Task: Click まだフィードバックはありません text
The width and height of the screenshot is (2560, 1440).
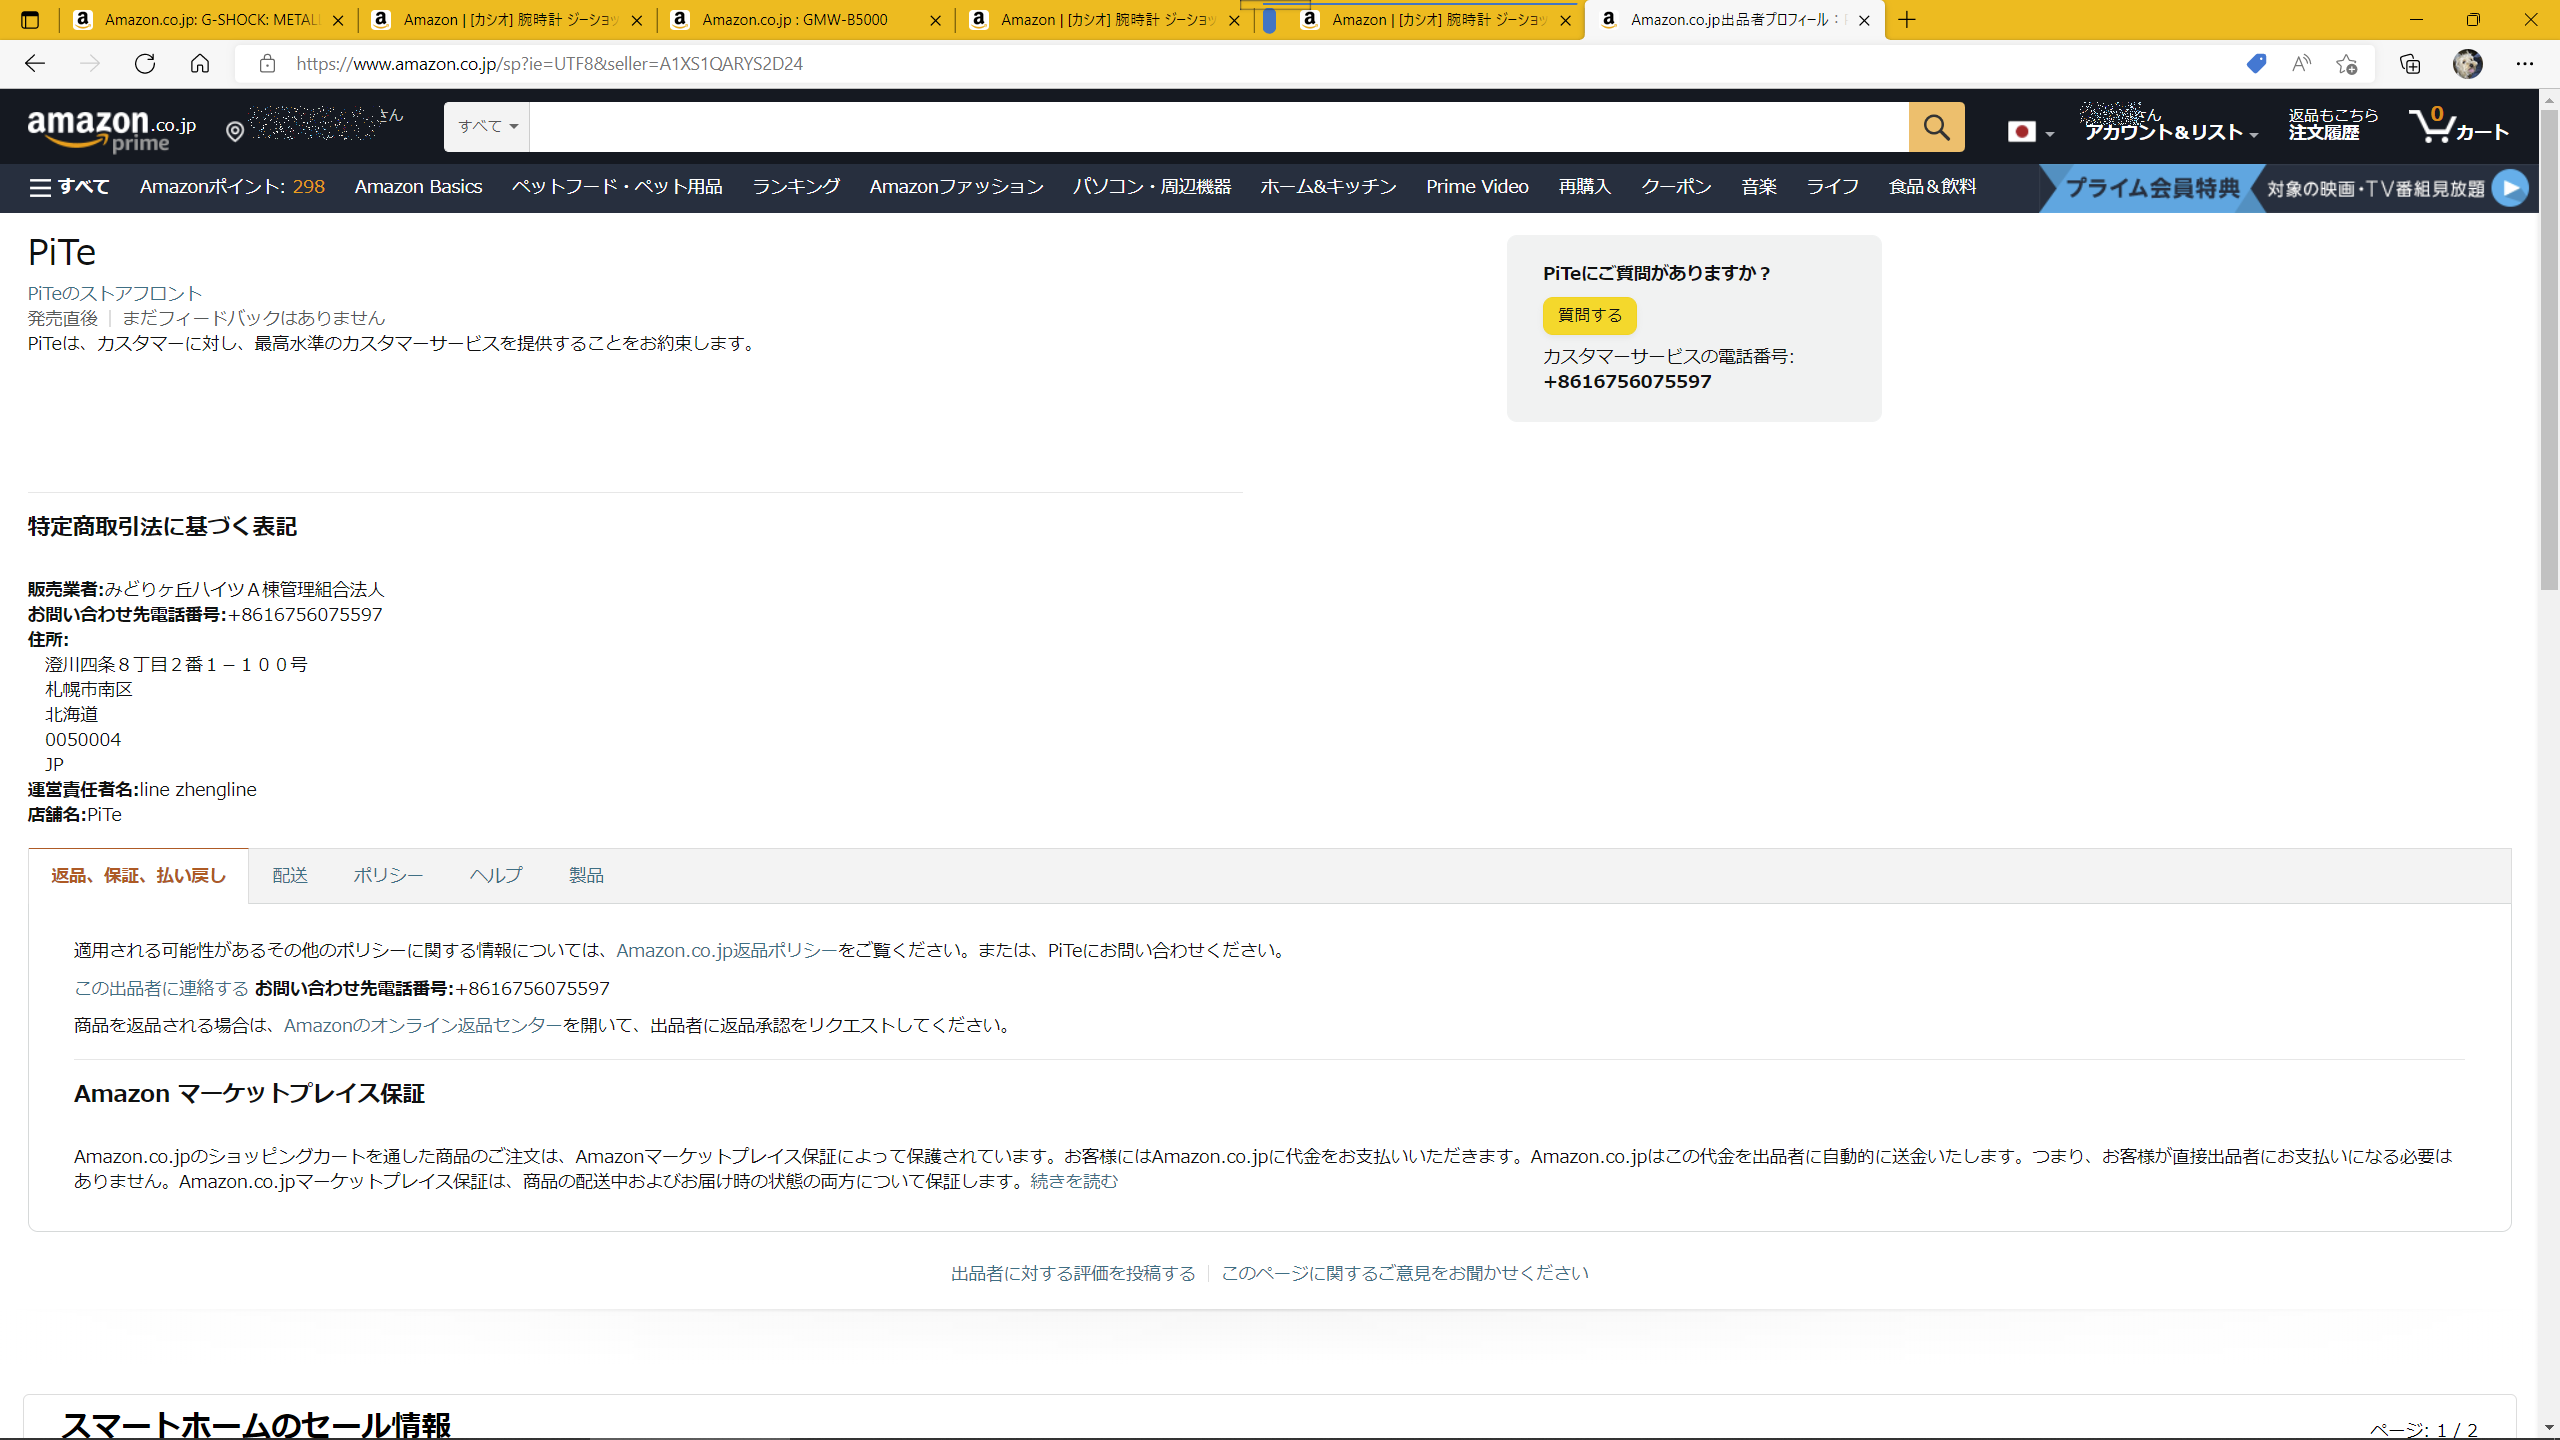Action: point(253,318)
